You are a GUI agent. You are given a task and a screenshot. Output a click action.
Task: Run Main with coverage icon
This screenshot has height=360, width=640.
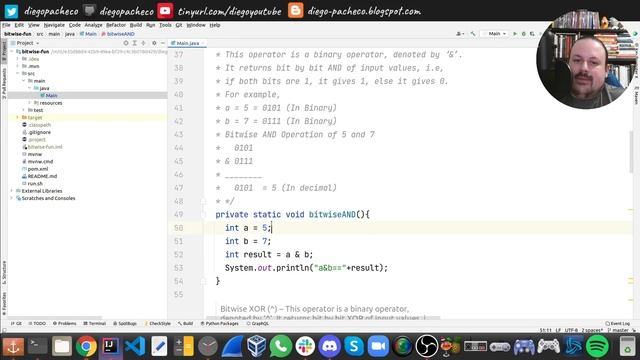click(532, 33)
